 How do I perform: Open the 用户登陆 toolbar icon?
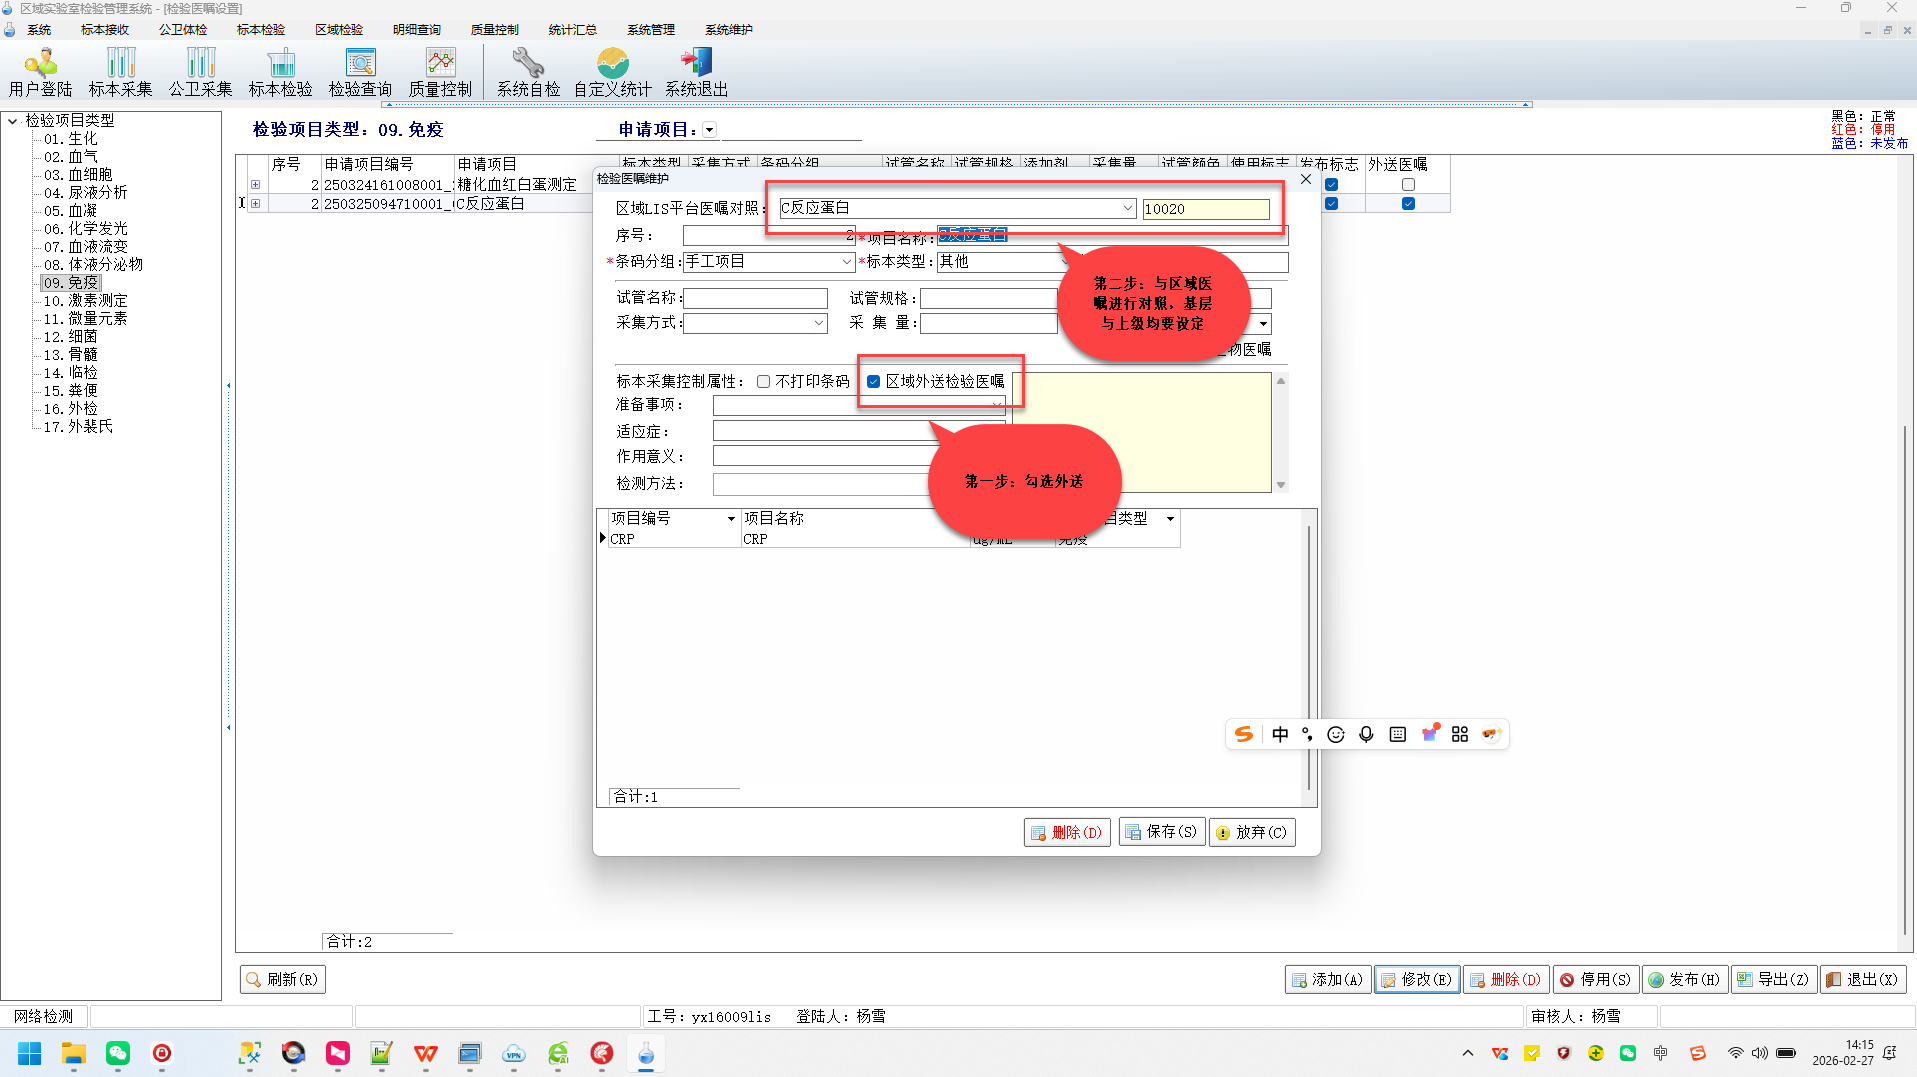click(x=40, y=73)
